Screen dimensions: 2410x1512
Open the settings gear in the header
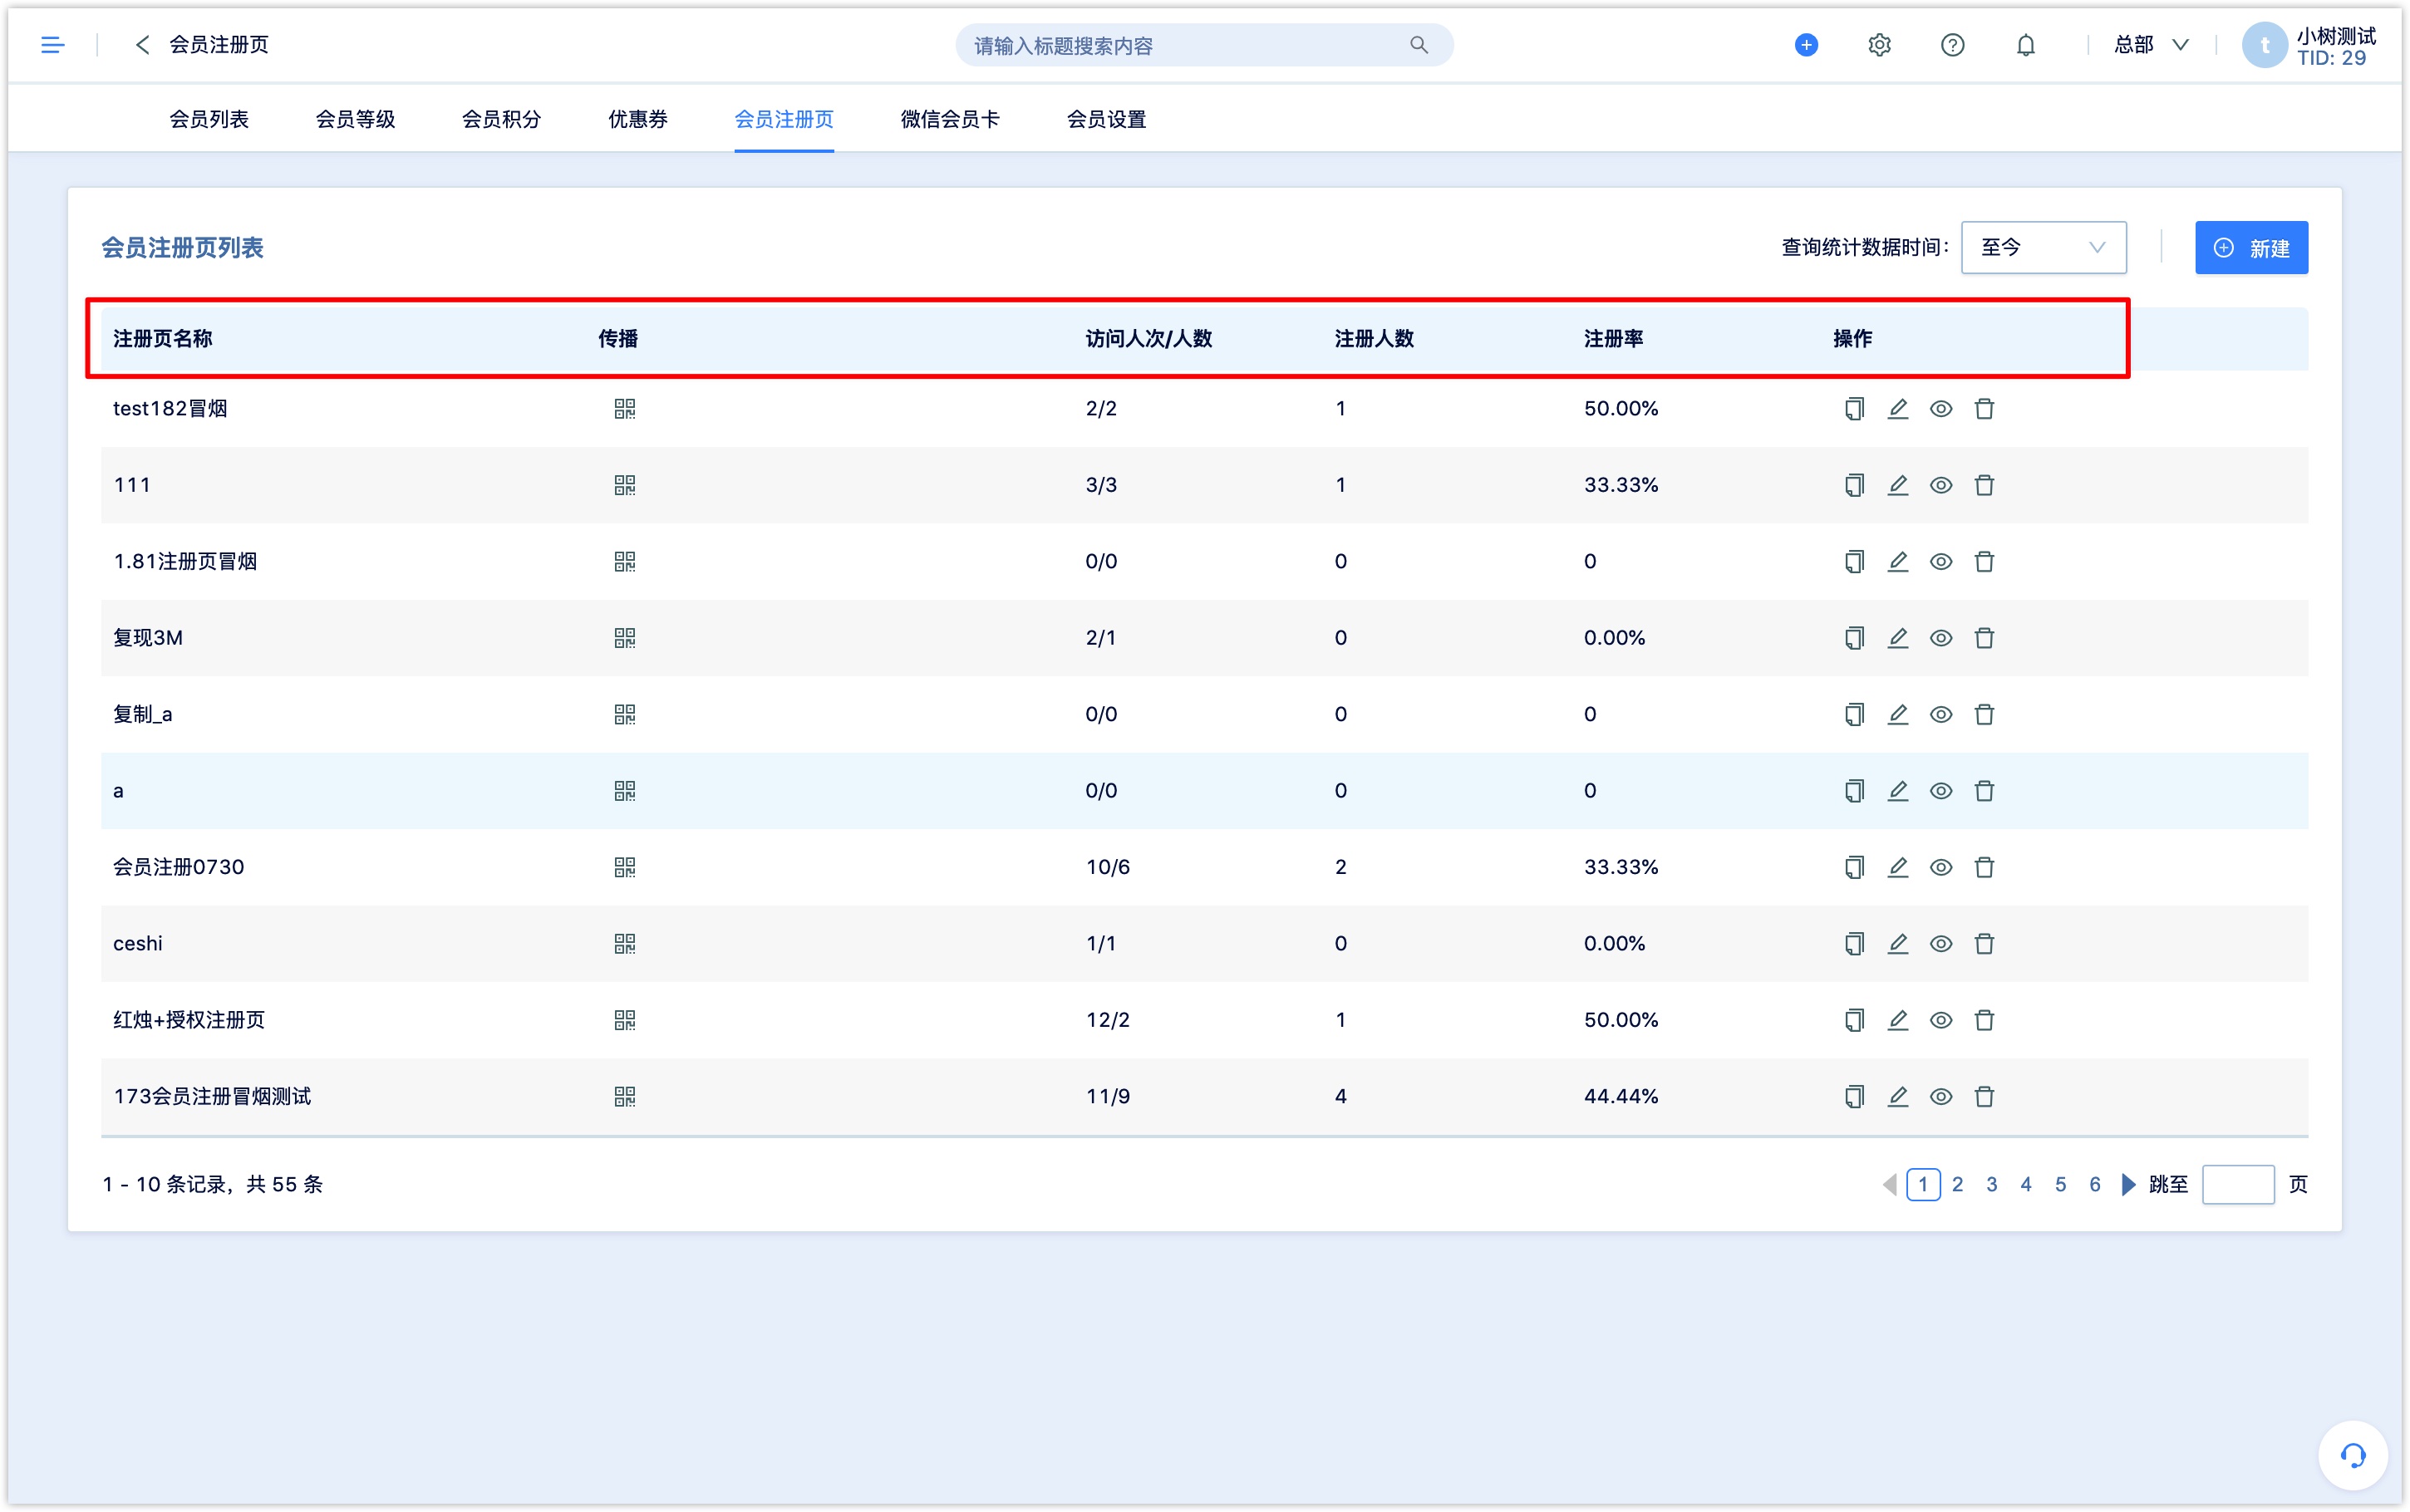[1879, 45]
